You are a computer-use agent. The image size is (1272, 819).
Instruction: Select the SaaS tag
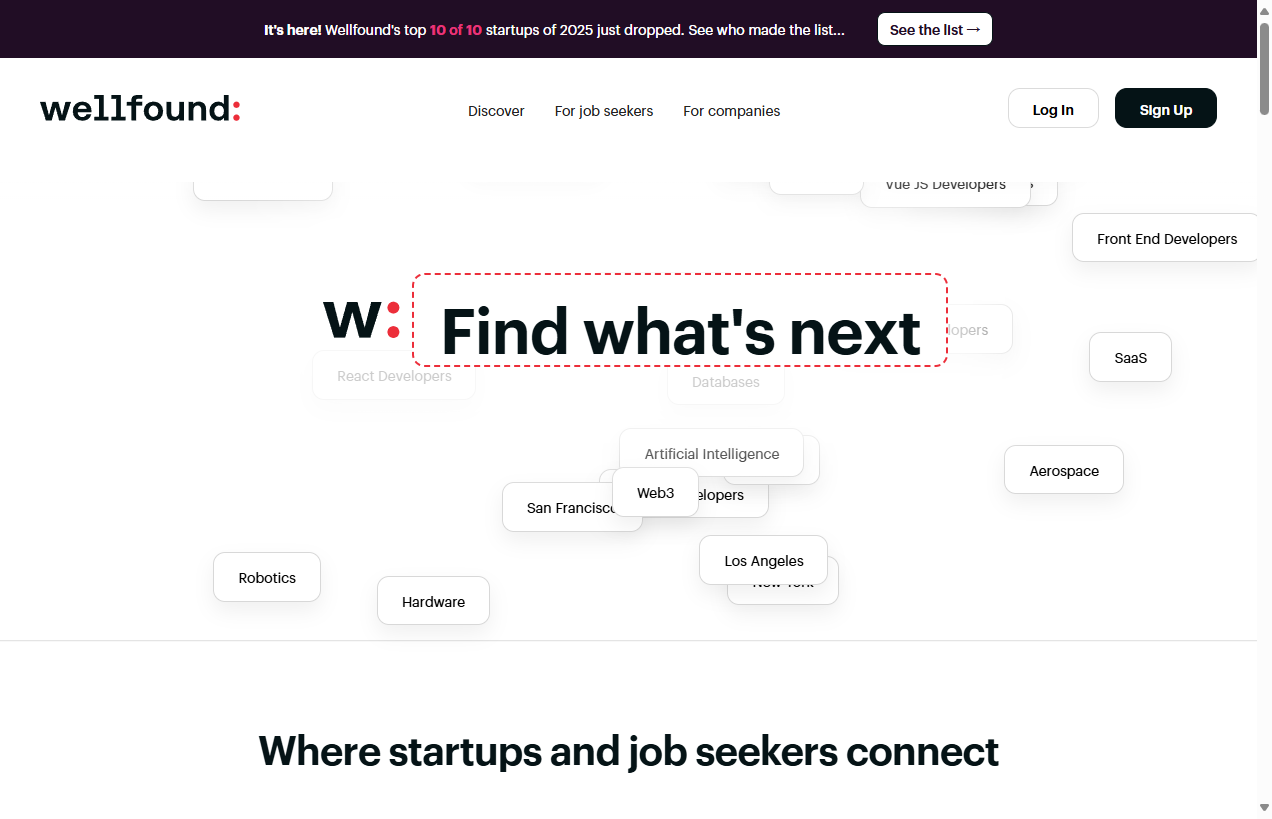1130,357
